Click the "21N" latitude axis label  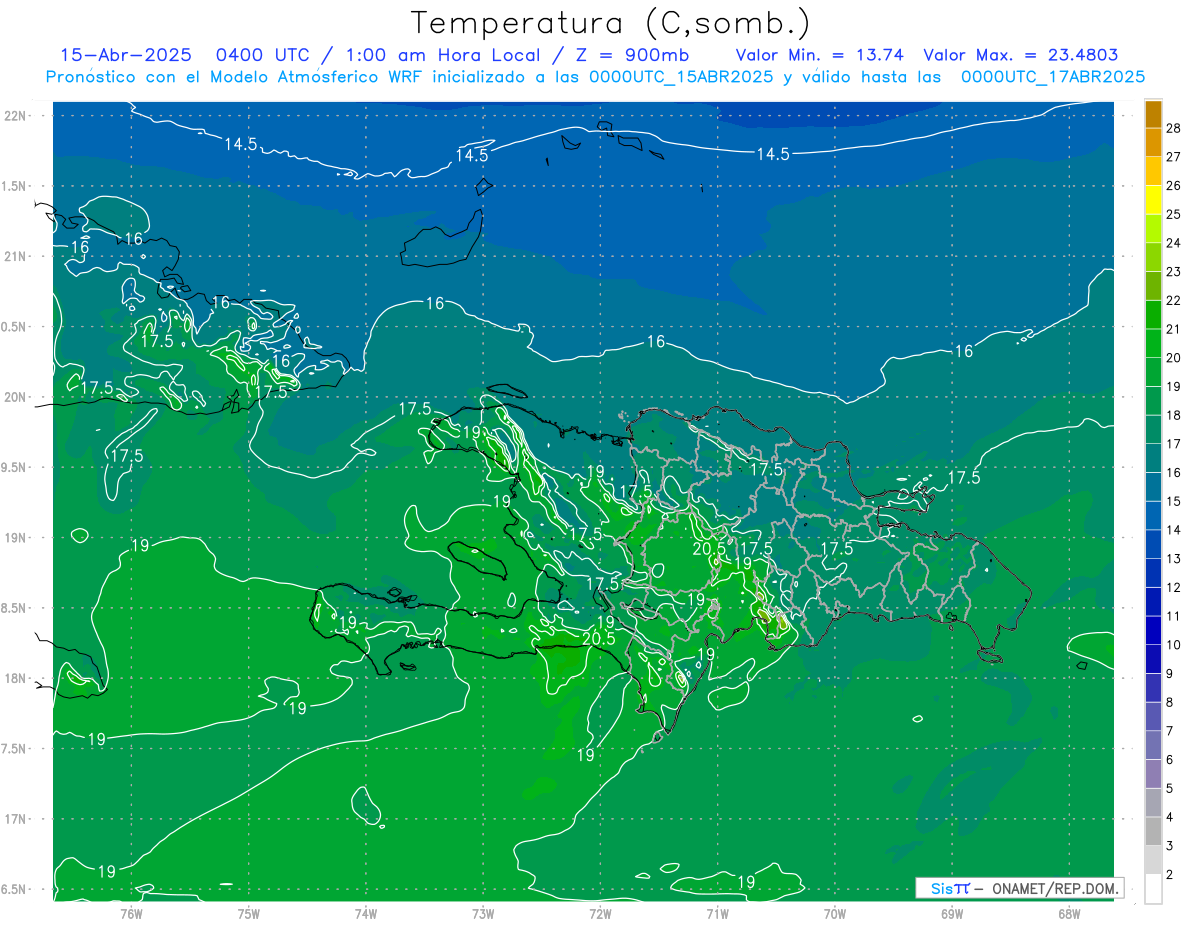point(16,256)
